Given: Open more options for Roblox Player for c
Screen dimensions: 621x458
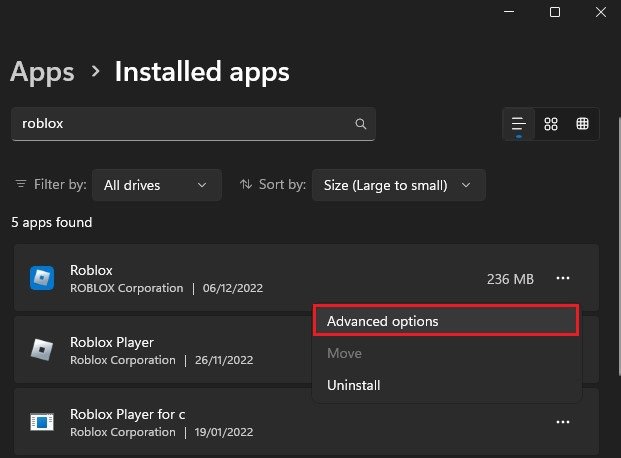Looking at the screenshot, I should 564,422.
